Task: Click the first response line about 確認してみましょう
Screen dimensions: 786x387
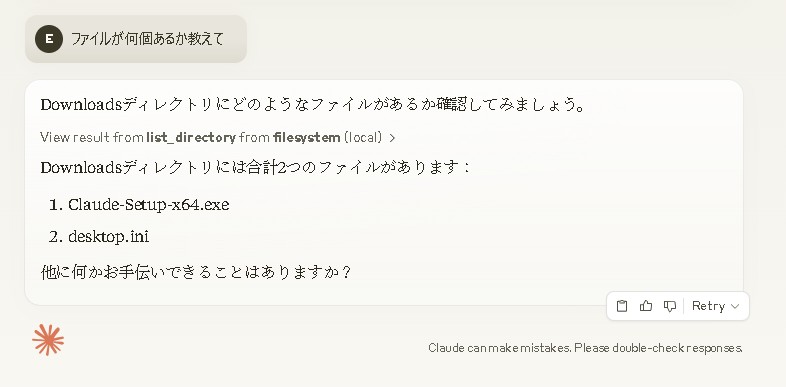Action: tap(313, 105)
